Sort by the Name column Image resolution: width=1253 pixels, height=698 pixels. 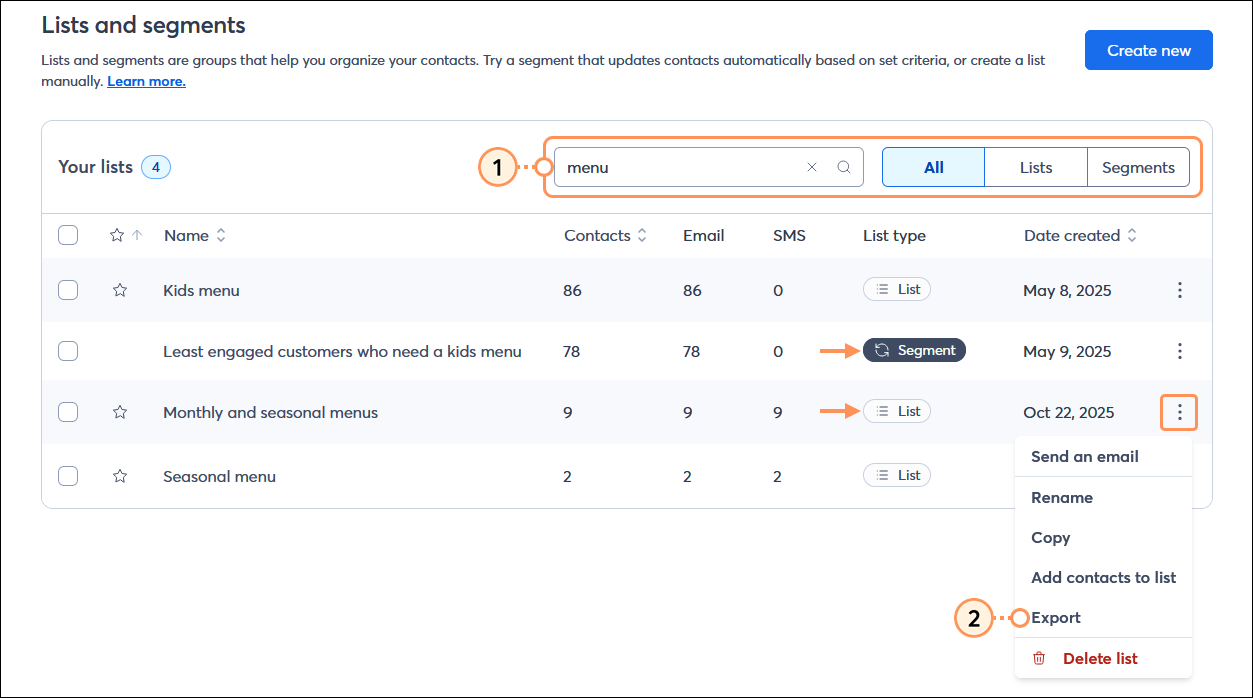coord(195,236)
